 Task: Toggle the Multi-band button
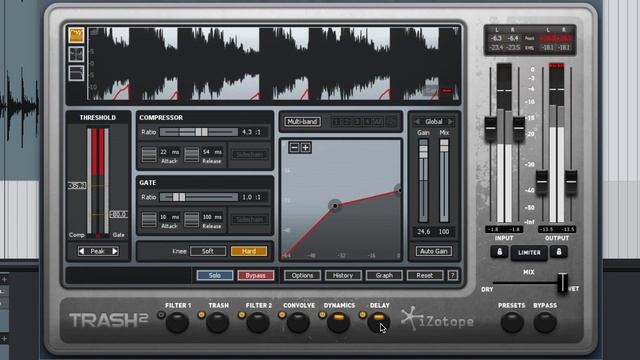point(302,122)
